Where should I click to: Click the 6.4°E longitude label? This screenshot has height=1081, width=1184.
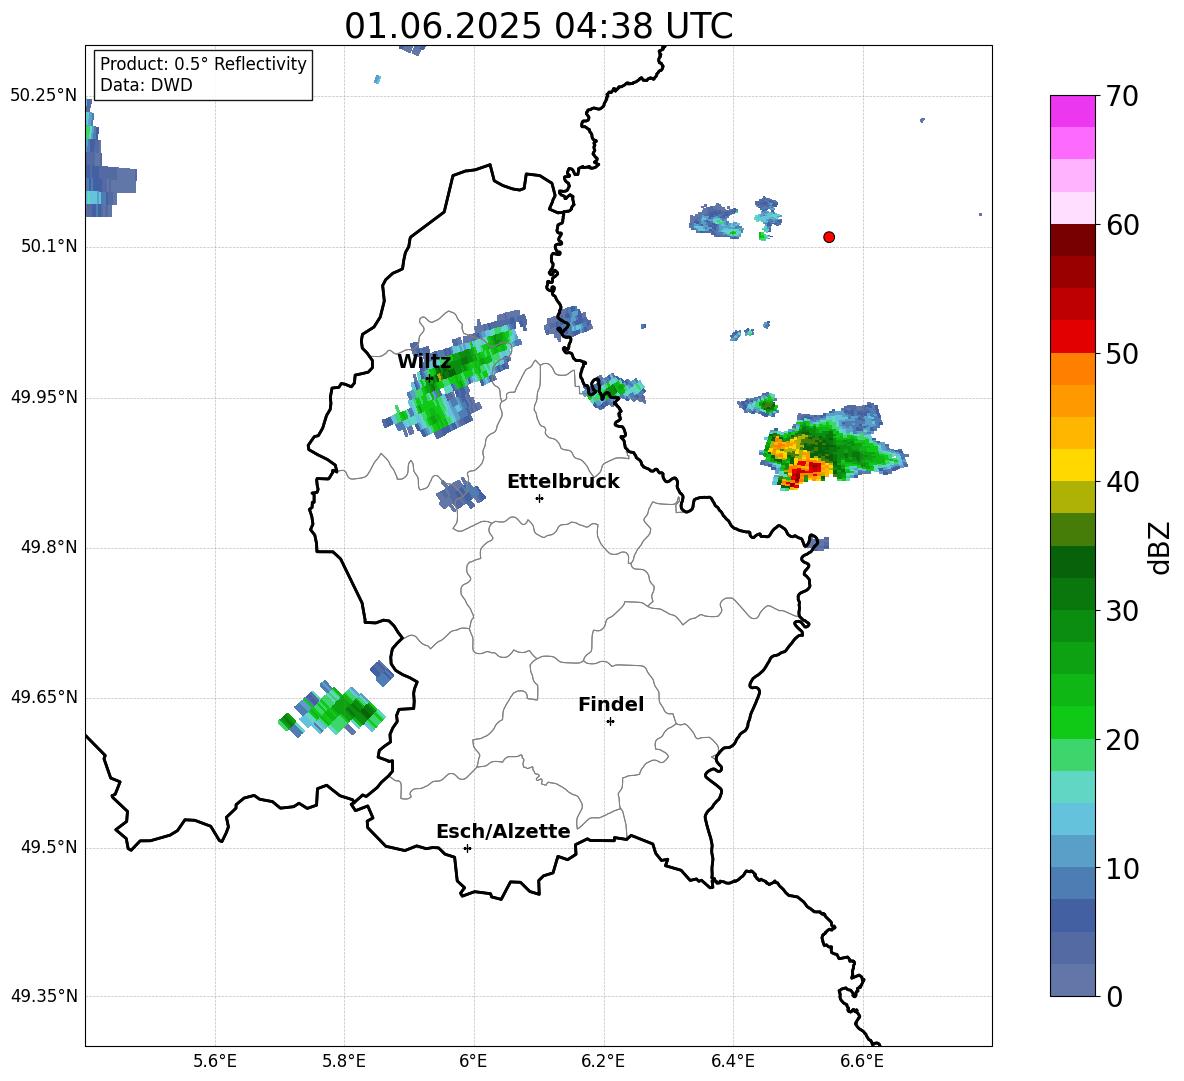coord(732,1061)
